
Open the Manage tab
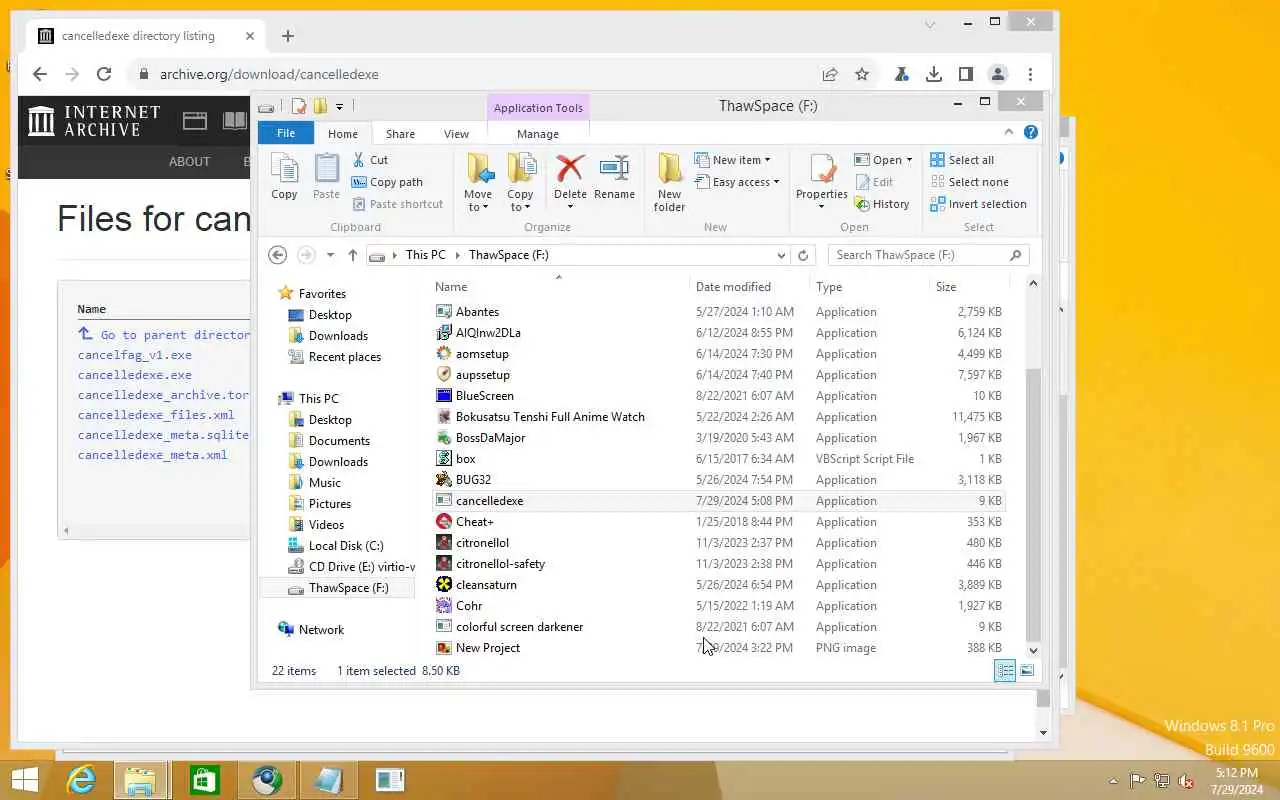pyautogui.click(x=538, y=133)
